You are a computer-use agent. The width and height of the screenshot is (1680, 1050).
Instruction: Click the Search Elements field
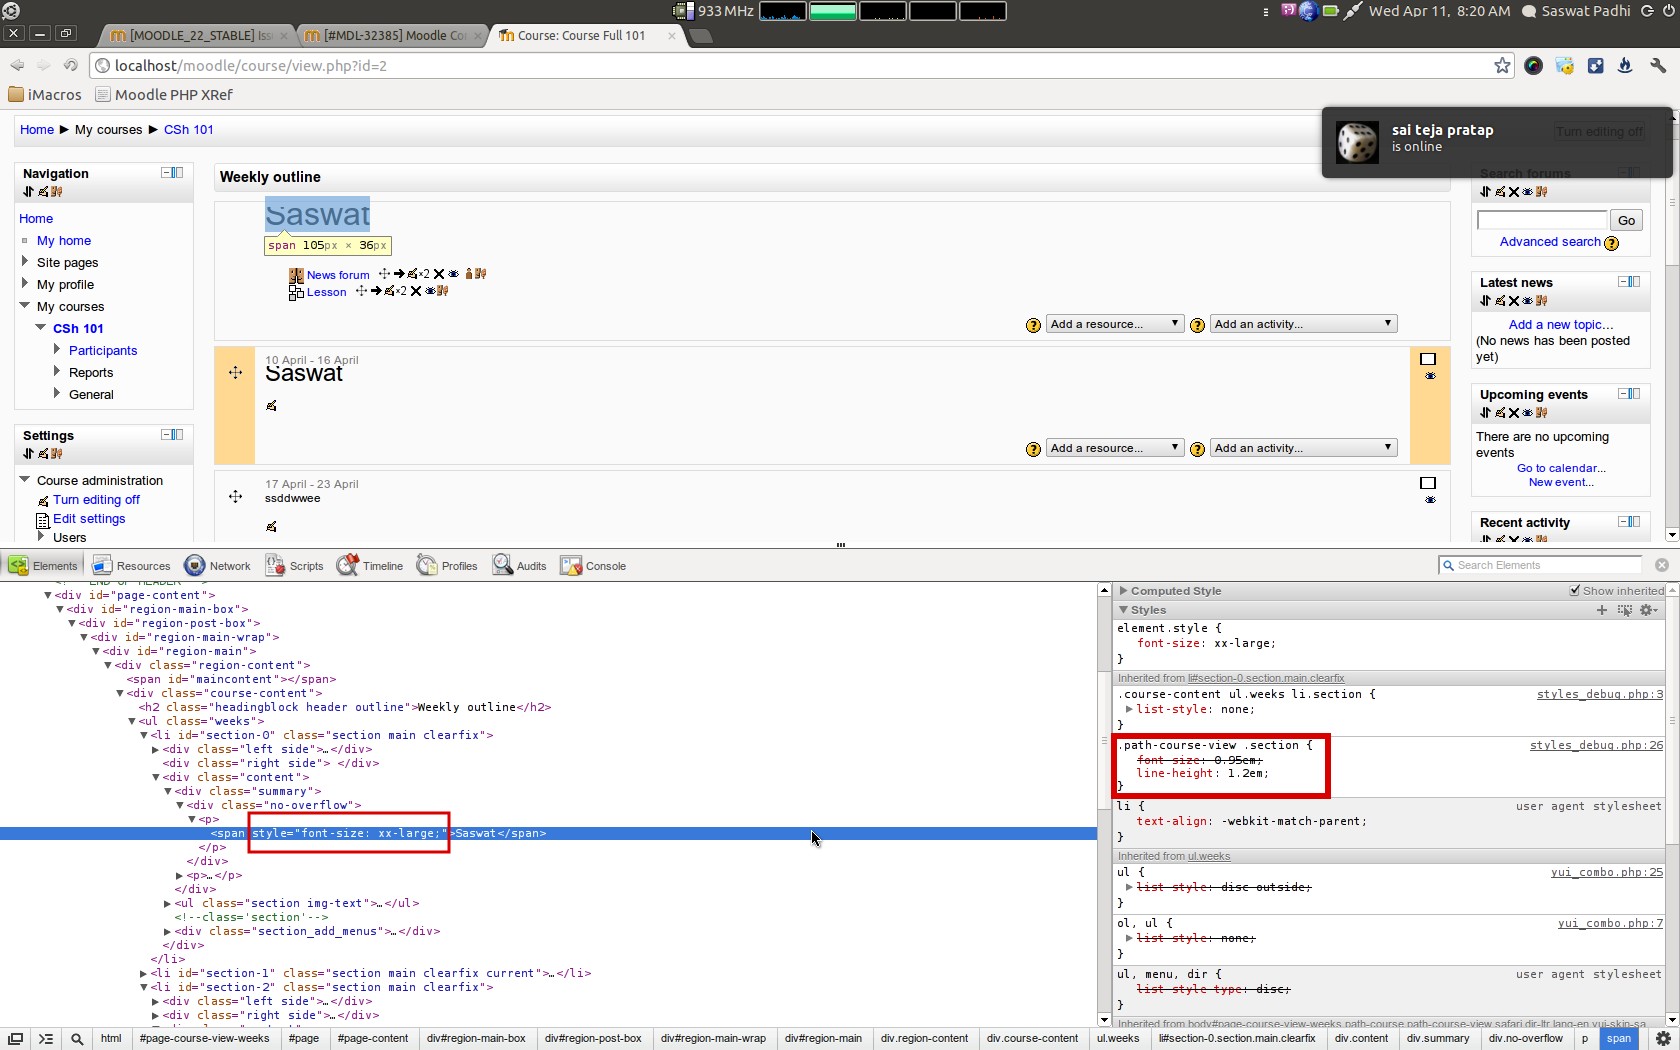click(1540, 566)
